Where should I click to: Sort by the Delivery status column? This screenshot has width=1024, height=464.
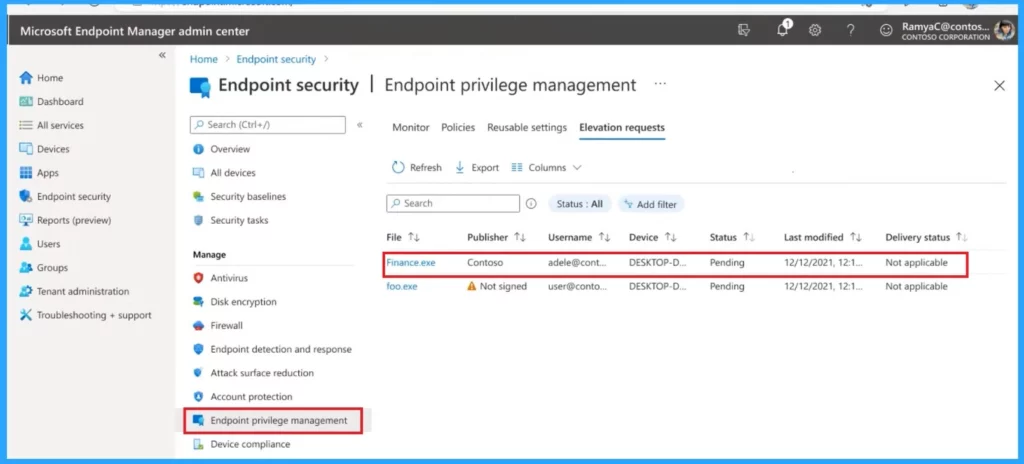click(926, 237)
